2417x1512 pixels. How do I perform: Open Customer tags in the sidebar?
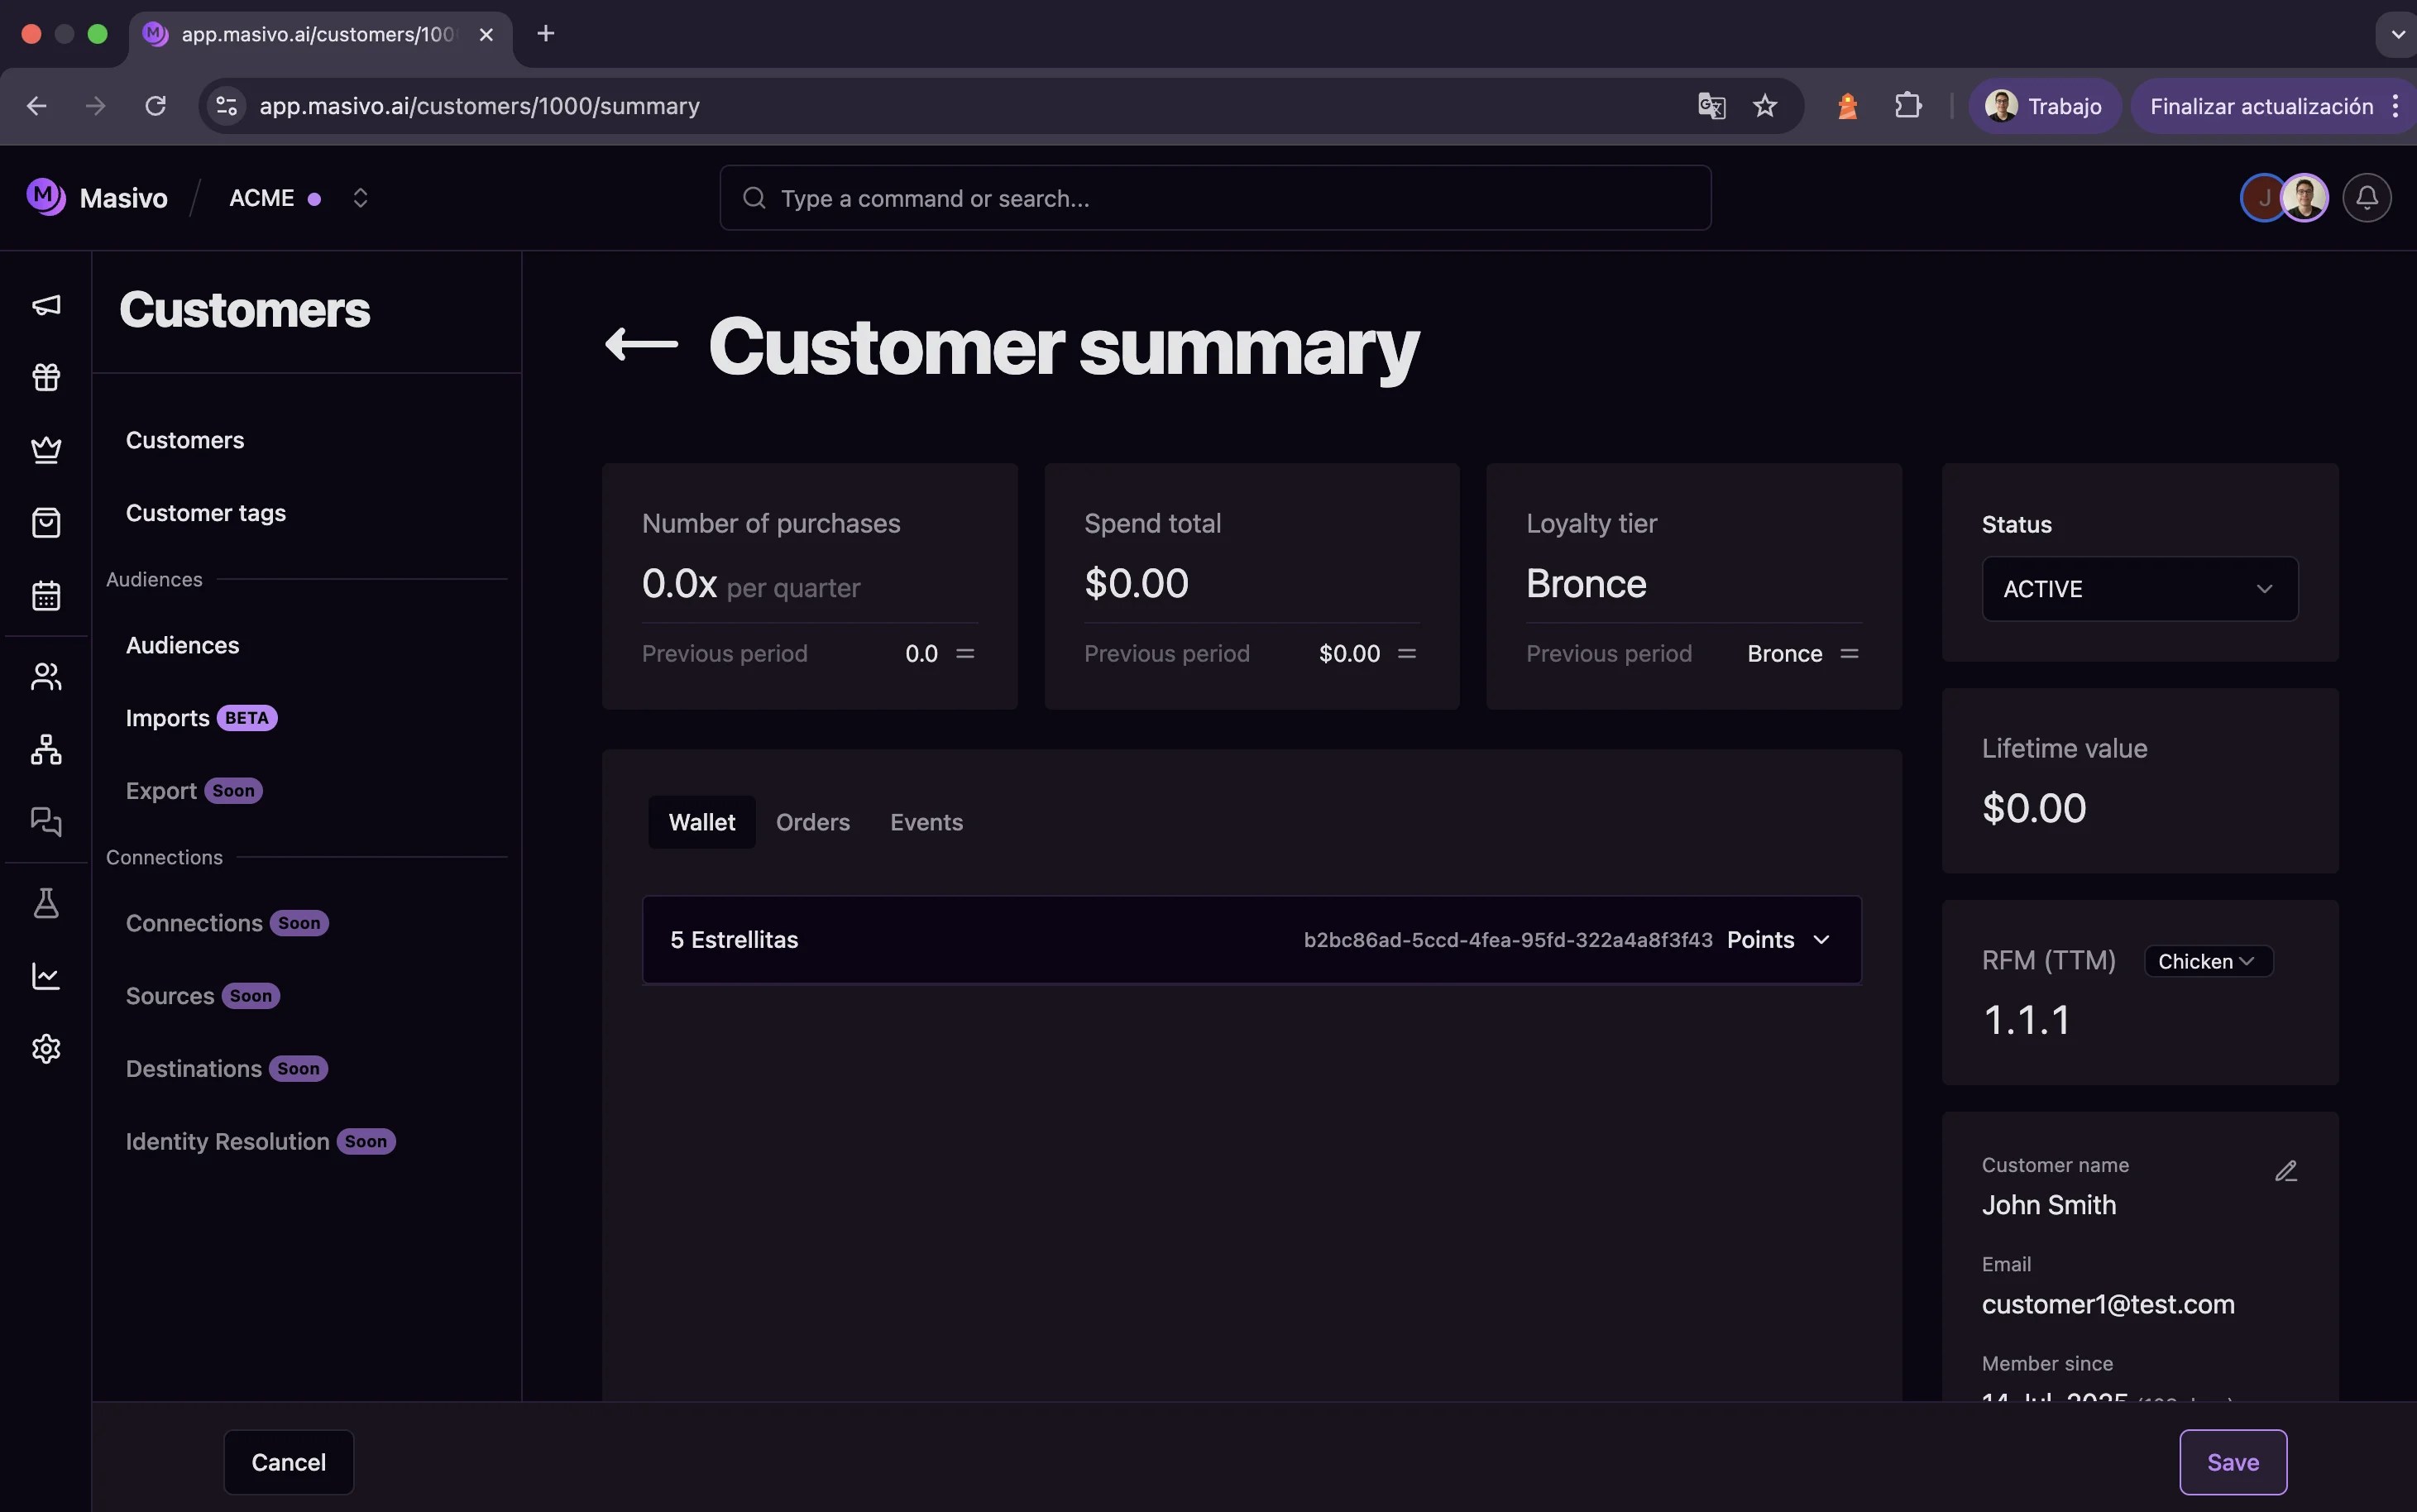[x=206, y=513]
